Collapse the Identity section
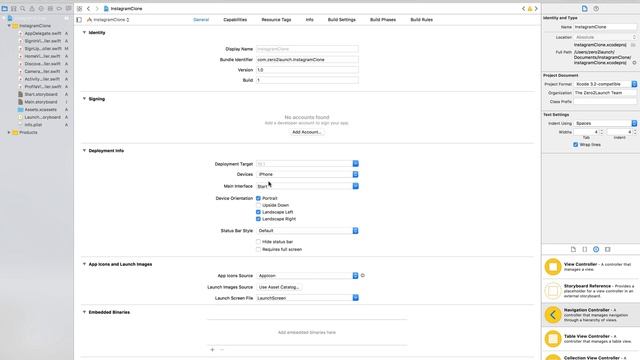Image resolution: width=640 pixels, height=360 pixels. tap(84, 32)
